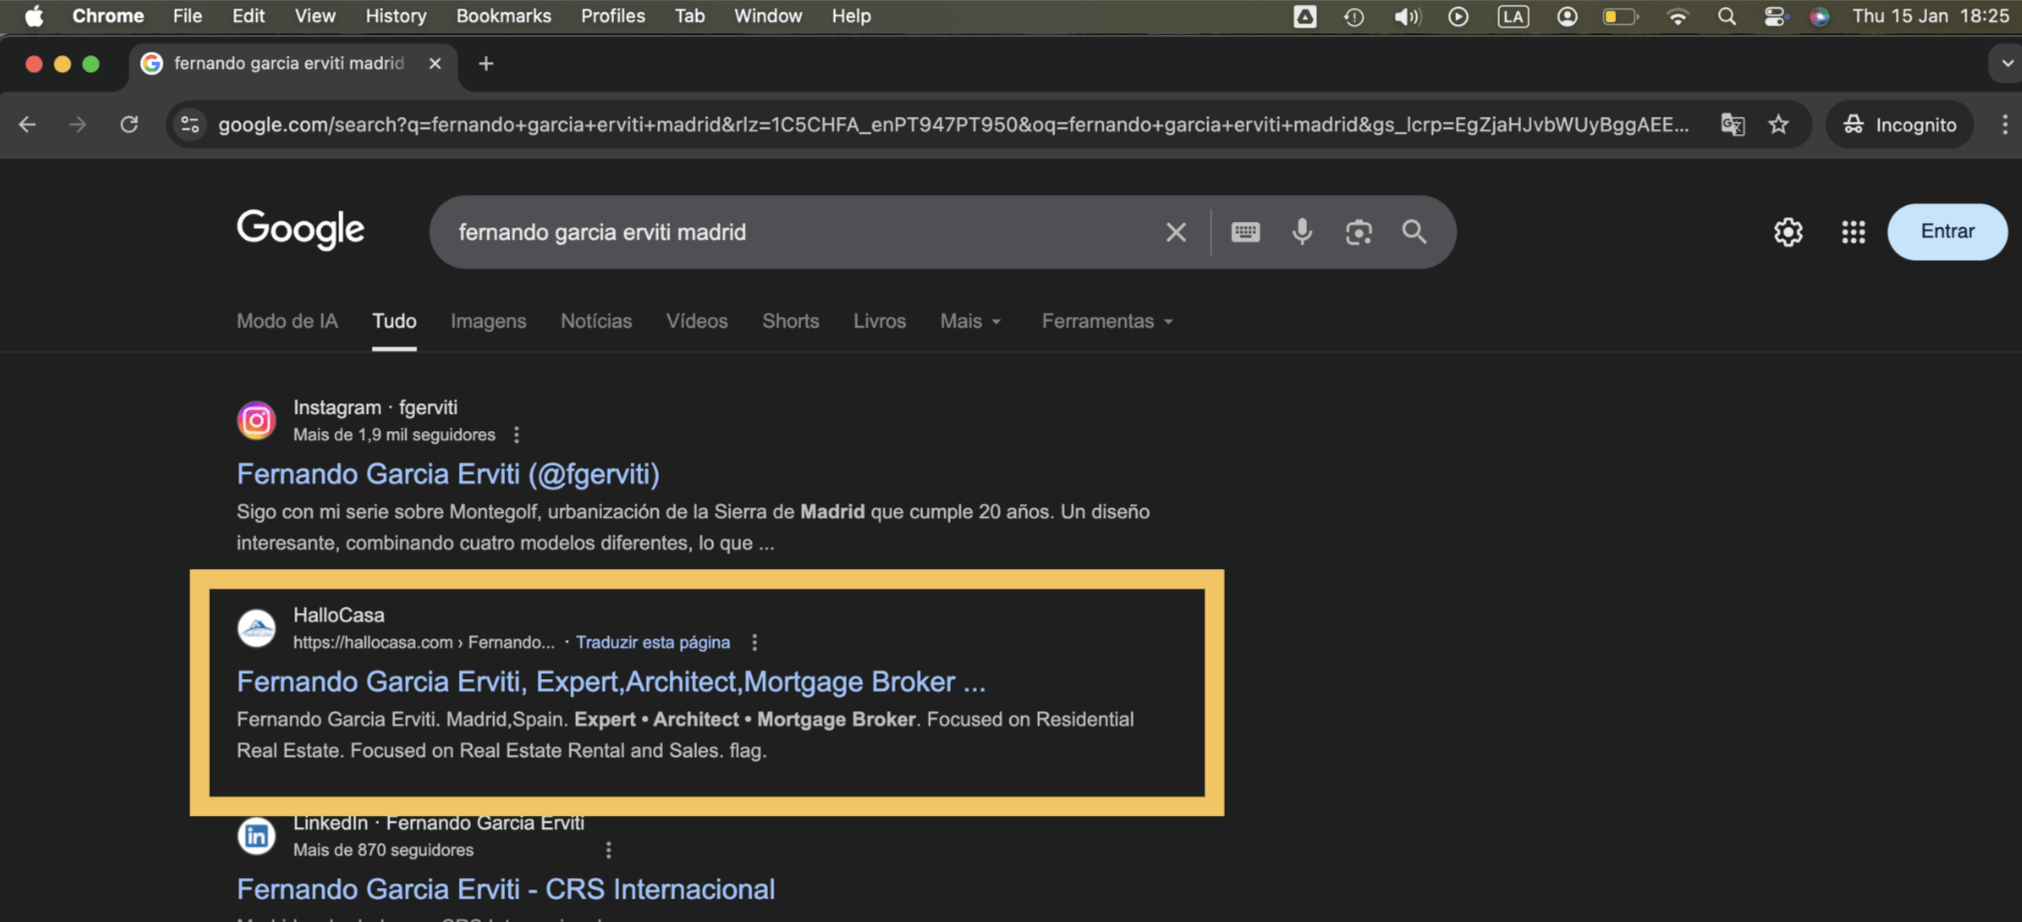Viewport: 2022px width, 922px height.
Task: Click the hallocasa.com URL breadcrumb
Action: pos(423,642)
